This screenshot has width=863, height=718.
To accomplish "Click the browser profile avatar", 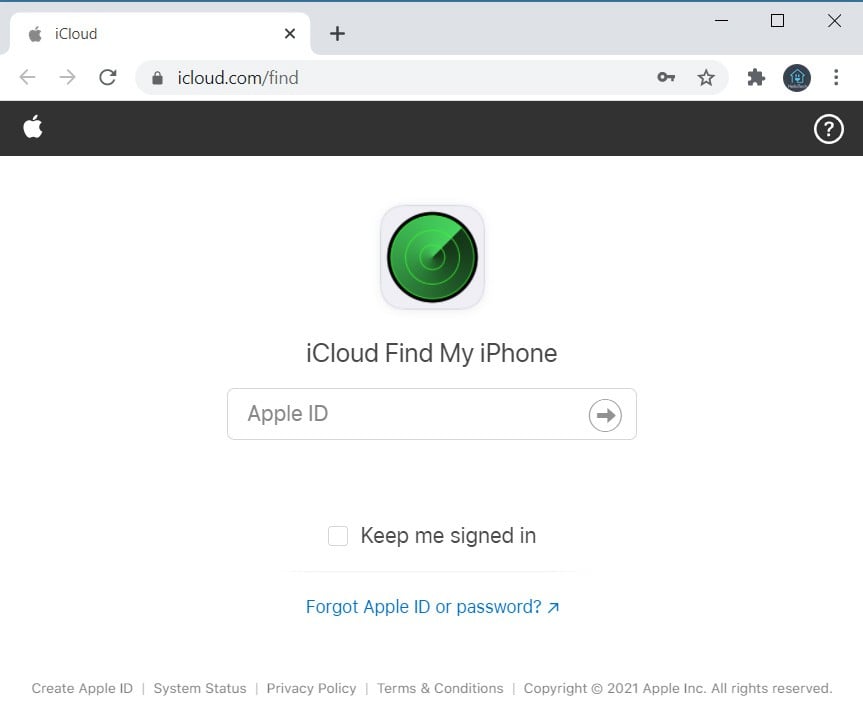I will pyautogui.click(x=797, y=78).
